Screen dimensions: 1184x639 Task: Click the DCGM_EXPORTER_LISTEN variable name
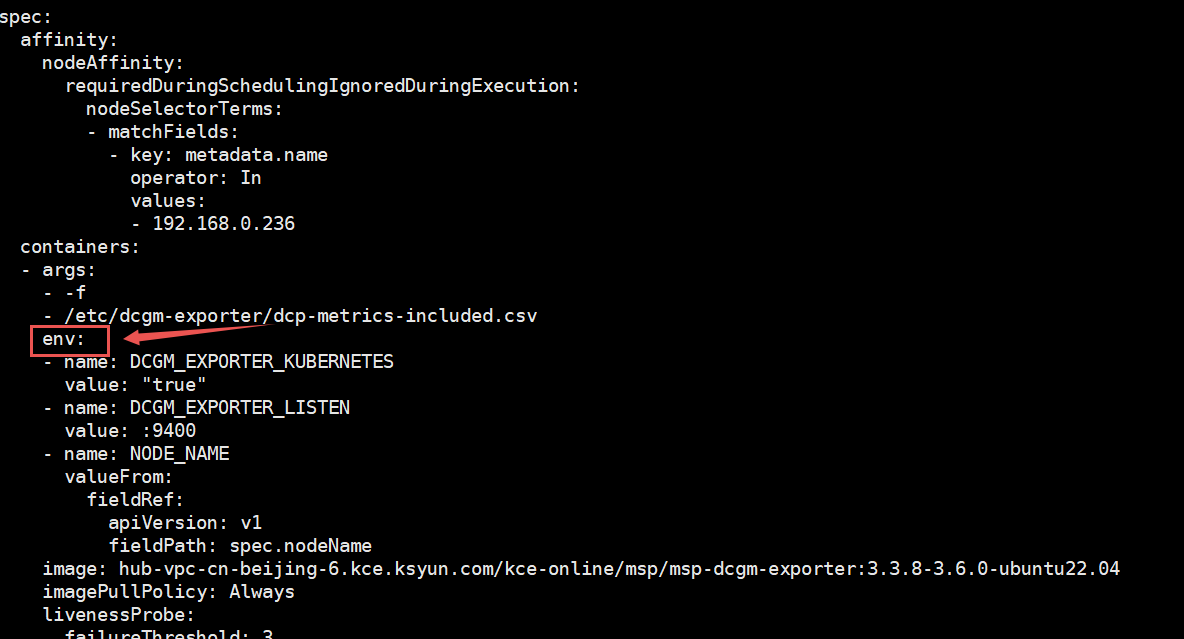click(239, 407)
